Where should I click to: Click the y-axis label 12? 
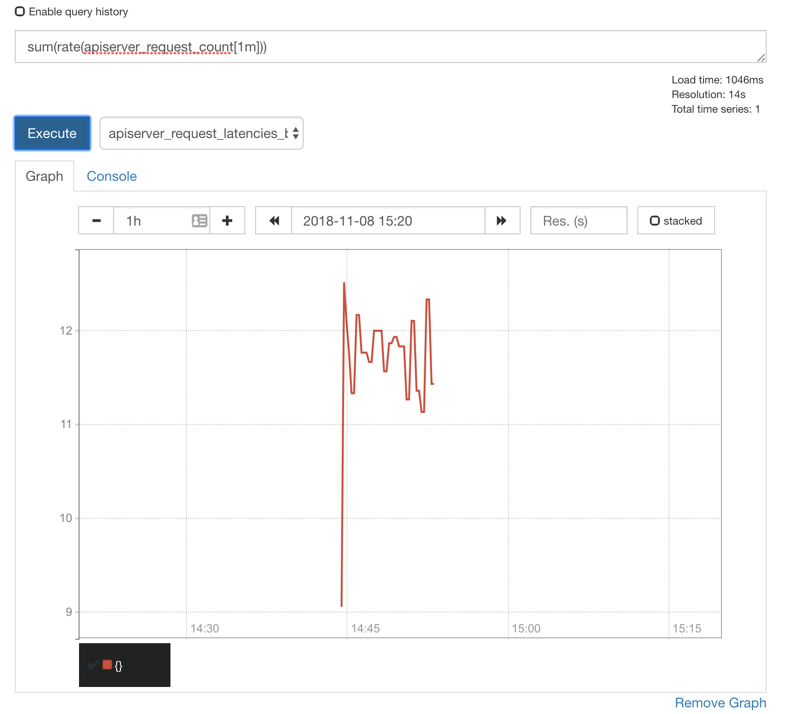66,331
